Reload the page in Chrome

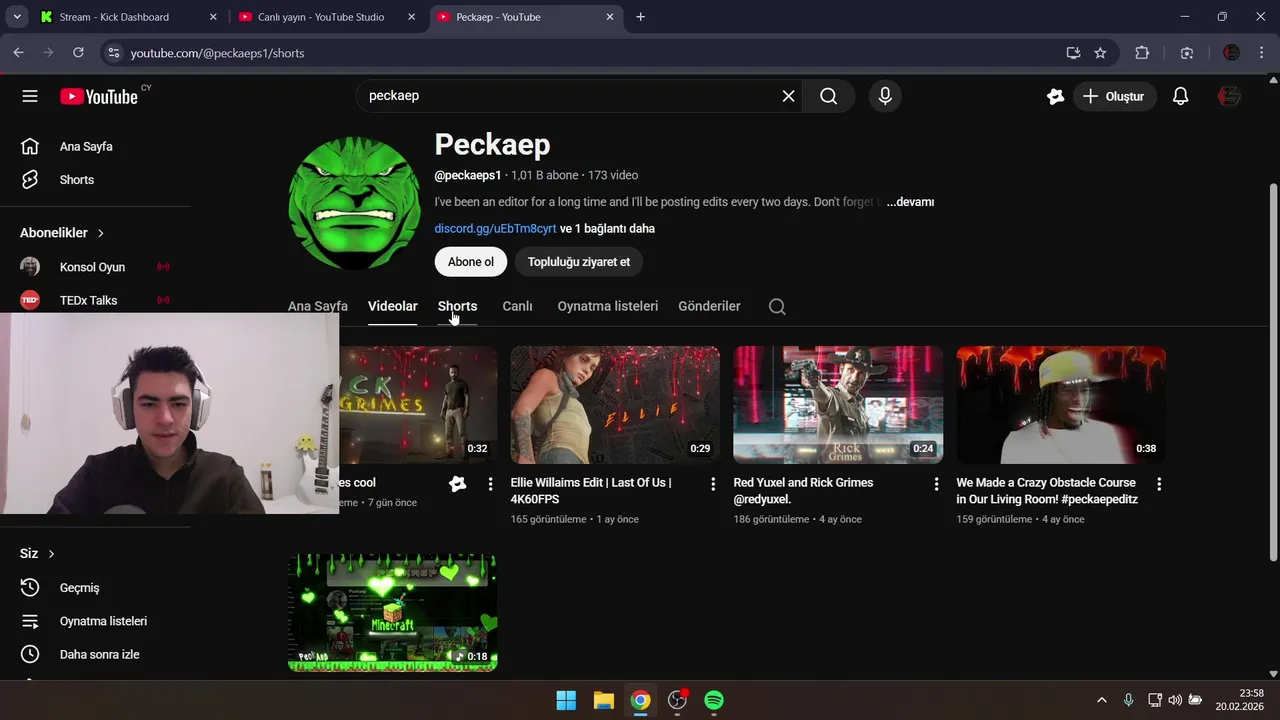[x=78, y=53]
